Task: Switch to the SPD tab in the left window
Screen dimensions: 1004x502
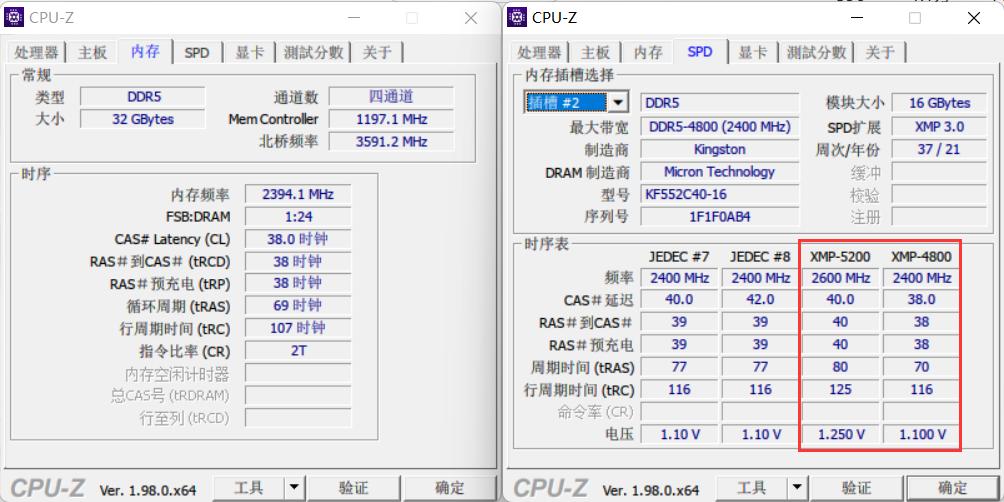Action: [197, 53]
